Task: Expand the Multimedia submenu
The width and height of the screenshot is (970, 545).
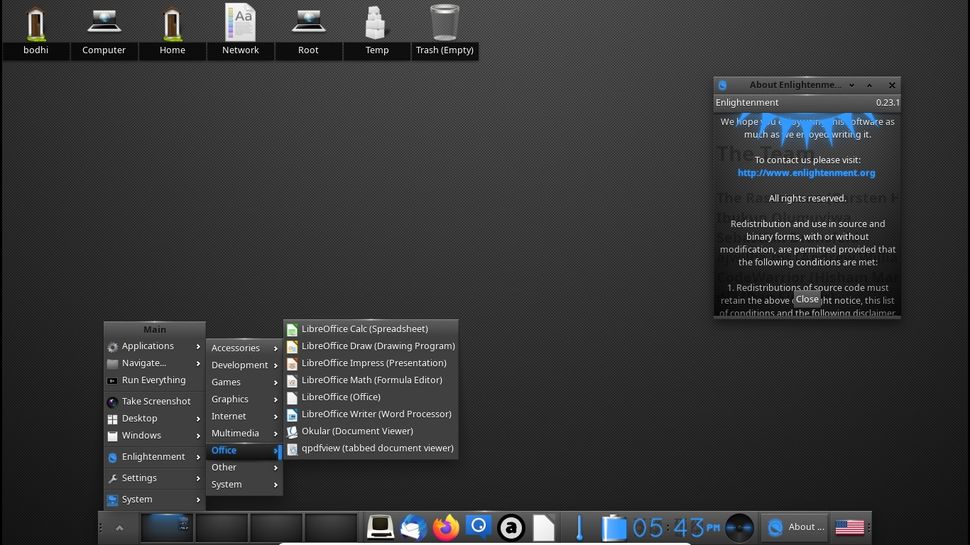Action: [x=244, y=433]
